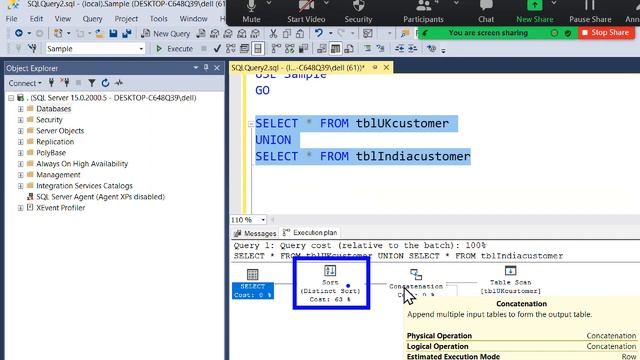Image resolution: width=640 pixels, height=360 pixels.
Task: Click the Activity Monitor icon in Object Explorer
Action: tap(119, 83)
